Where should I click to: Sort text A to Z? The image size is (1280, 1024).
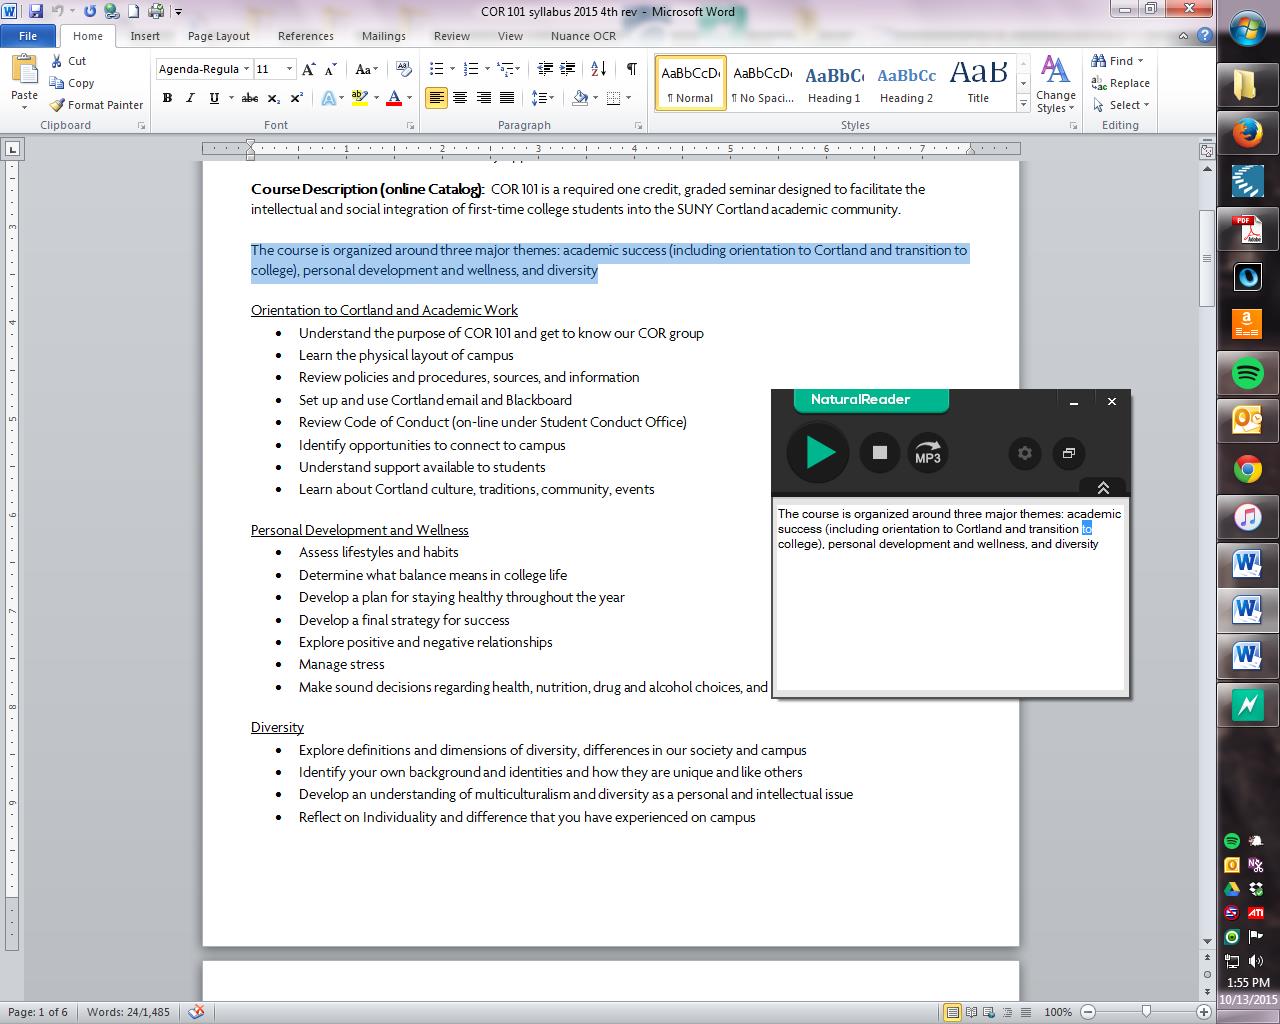pyautogui.click(x=599, y=69)
